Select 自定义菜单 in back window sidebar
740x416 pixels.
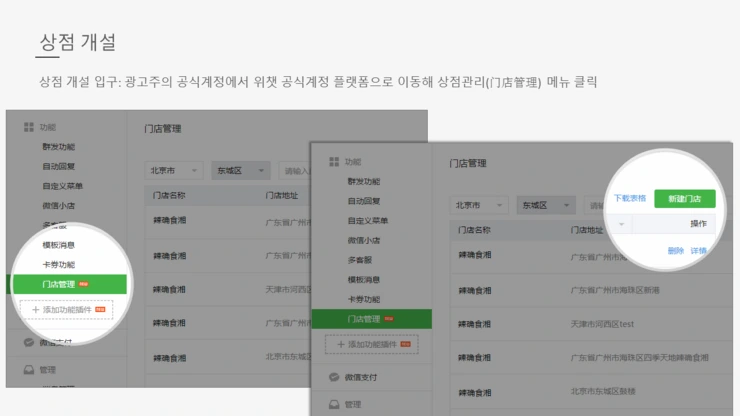[62, 186]
